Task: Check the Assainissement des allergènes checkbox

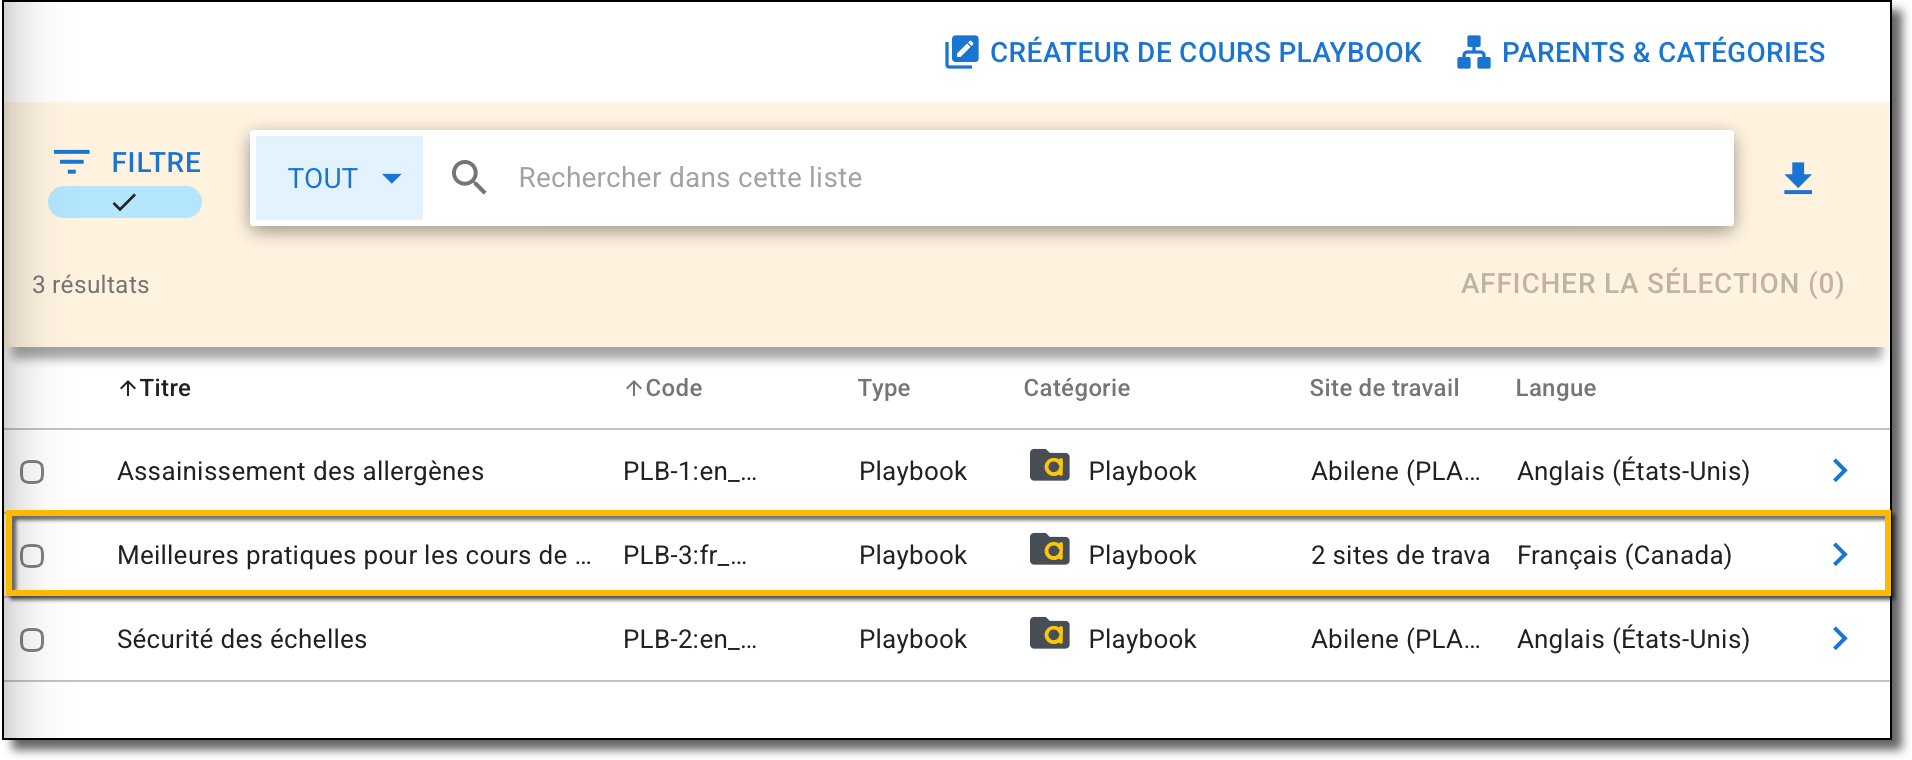Action: tap(33, 471)
